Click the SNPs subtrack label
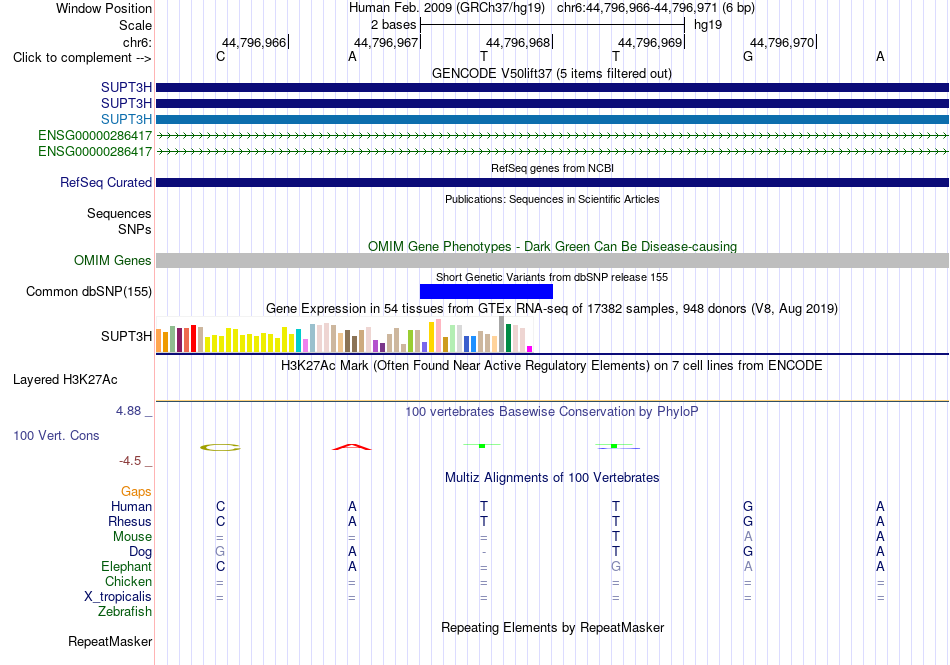 point(135,230)
